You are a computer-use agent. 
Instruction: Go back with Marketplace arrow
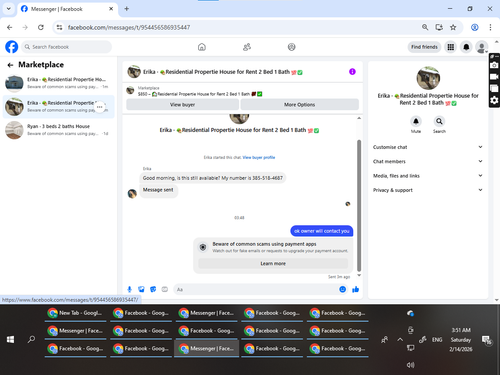10,65
